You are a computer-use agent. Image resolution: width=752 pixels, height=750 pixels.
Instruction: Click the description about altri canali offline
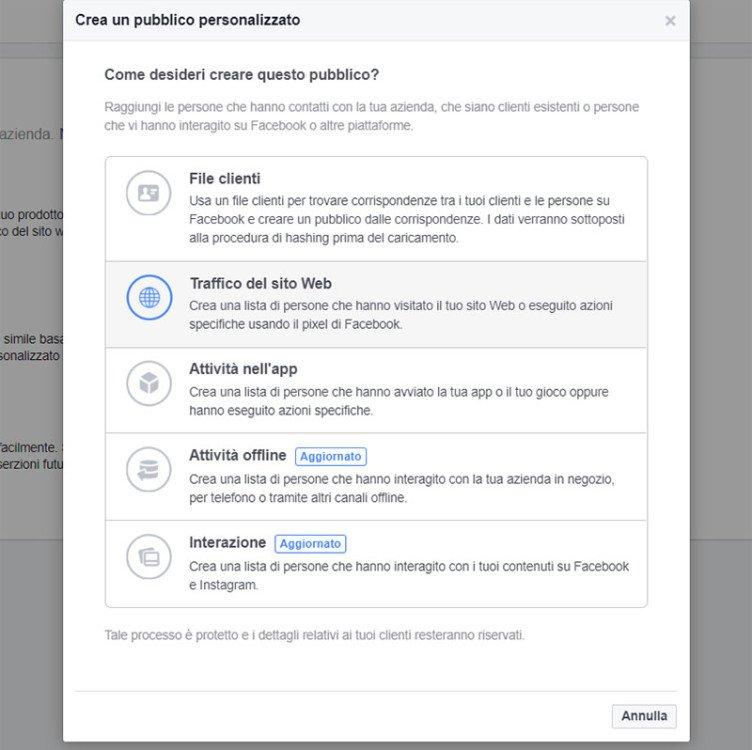click(x=401, y=488)
